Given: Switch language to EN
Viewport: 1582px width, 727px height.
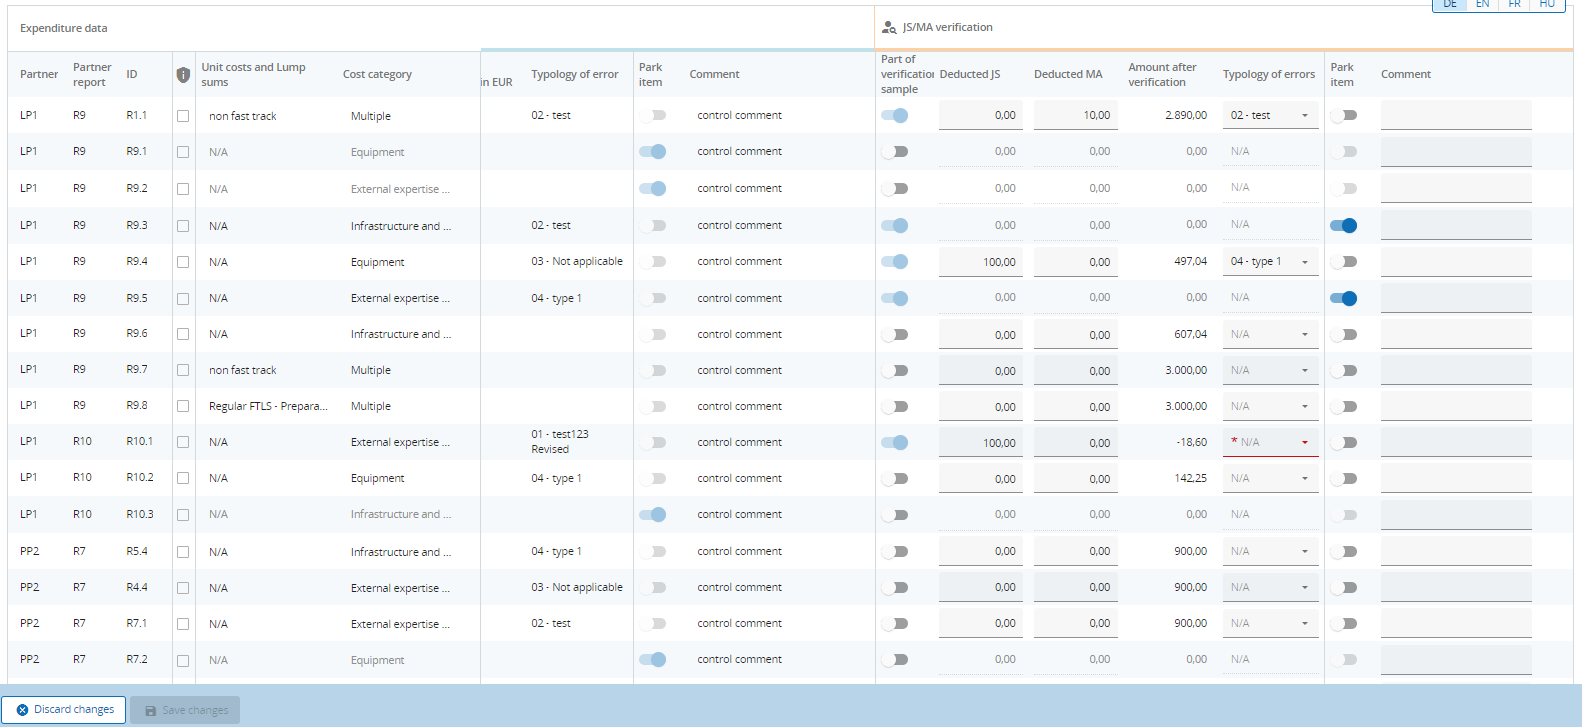Looking at the screenshot, I should (x=1482, y=5).
